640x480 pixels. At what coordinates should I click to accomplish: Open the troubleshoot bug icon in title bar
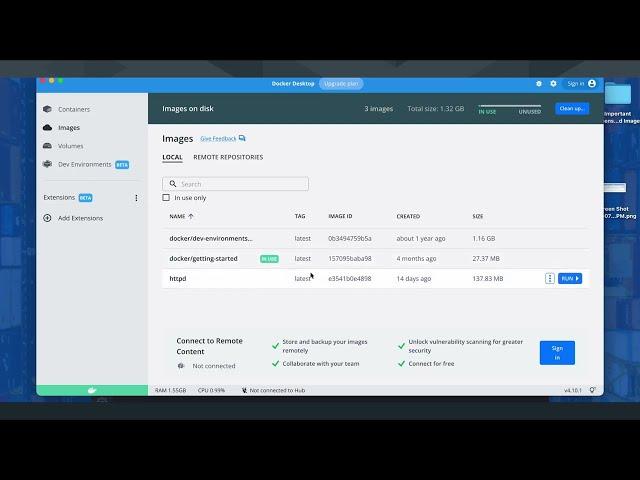tap(539, 84)
